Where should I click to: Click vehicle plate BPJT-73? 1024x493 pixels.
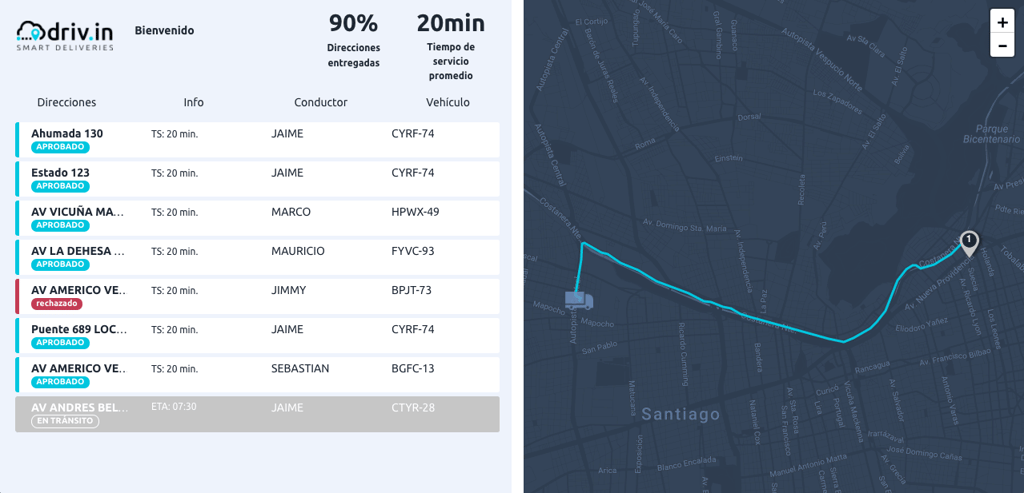(411, 290)
